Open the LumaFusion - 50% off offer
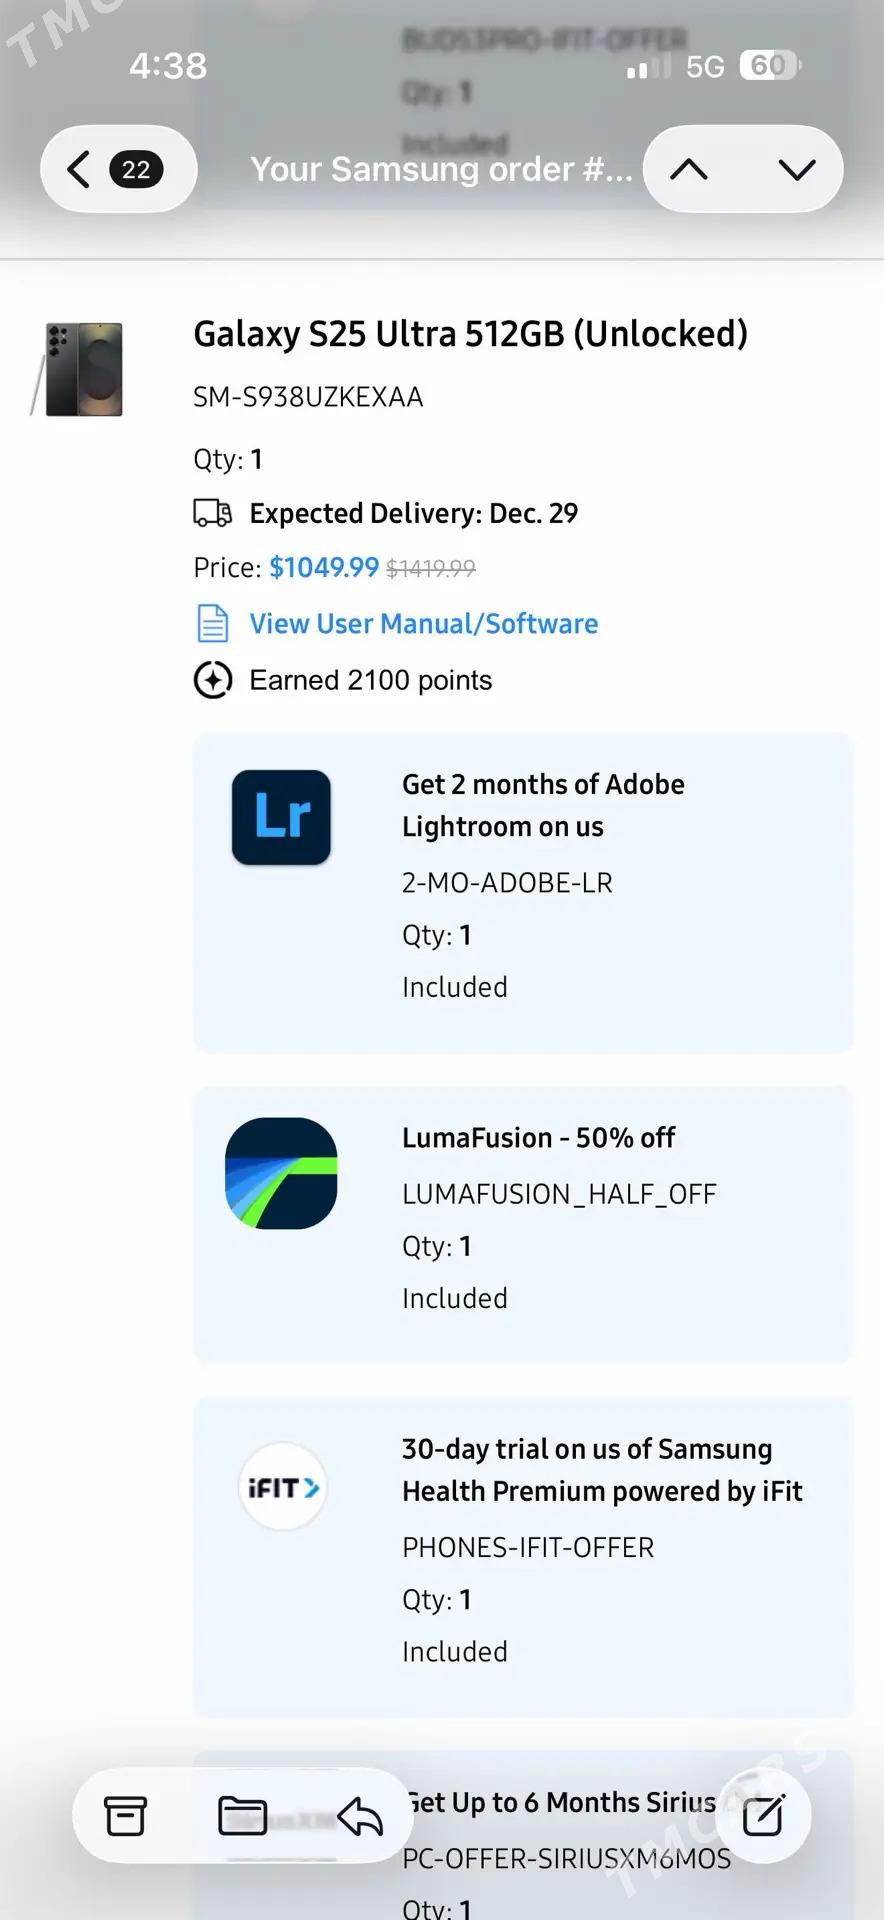This screenshot has height=1920, width=884. tap(538, 1138)
